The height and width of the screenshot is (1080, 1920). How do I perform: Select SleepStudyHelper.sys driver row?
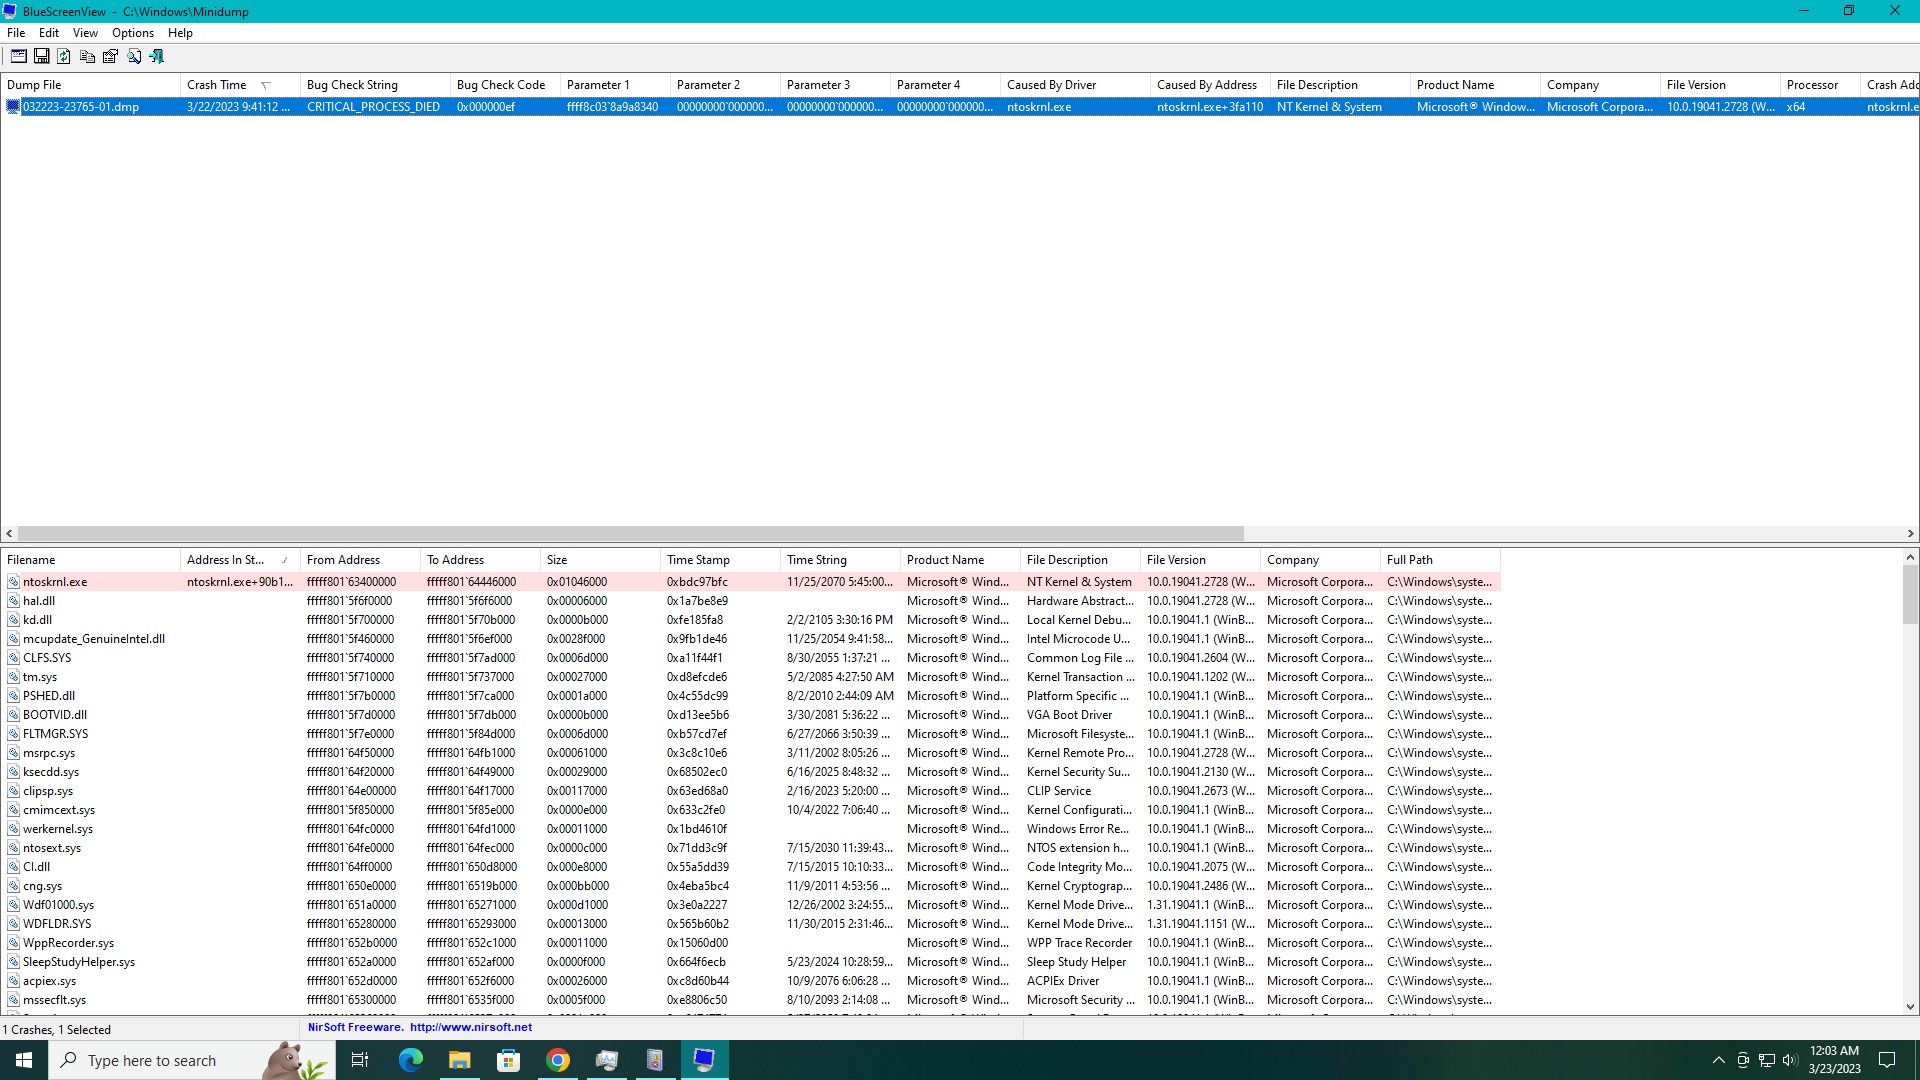click(750, 962)
